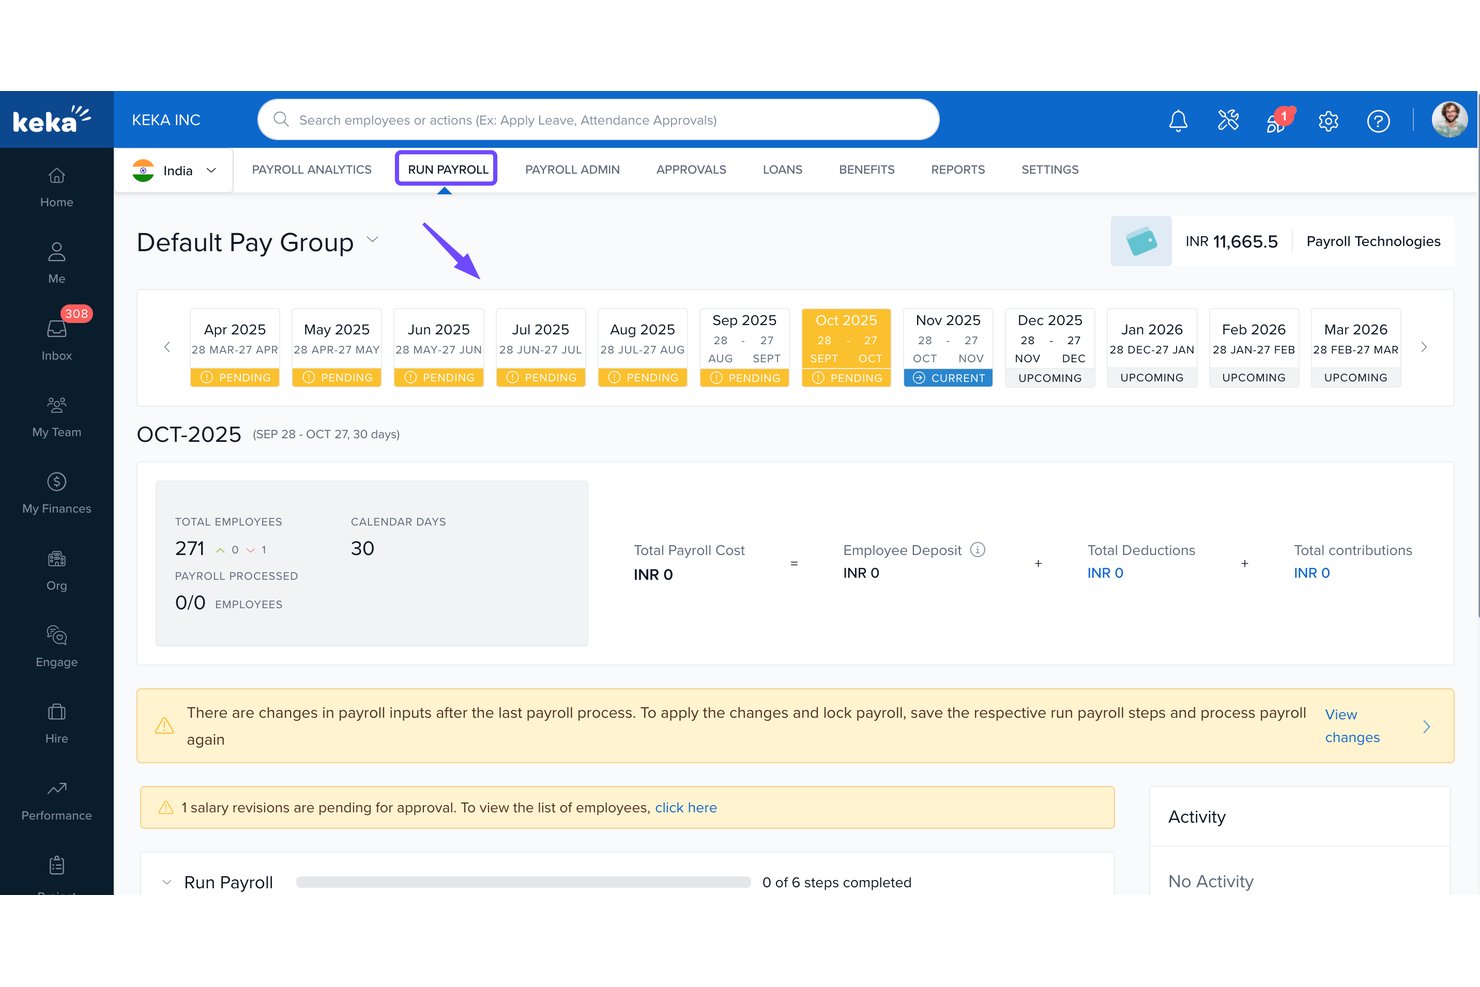This screenshot has width=1480, height=987.
Task: Open the India country dropdown
Action: [x=176, y=170]
